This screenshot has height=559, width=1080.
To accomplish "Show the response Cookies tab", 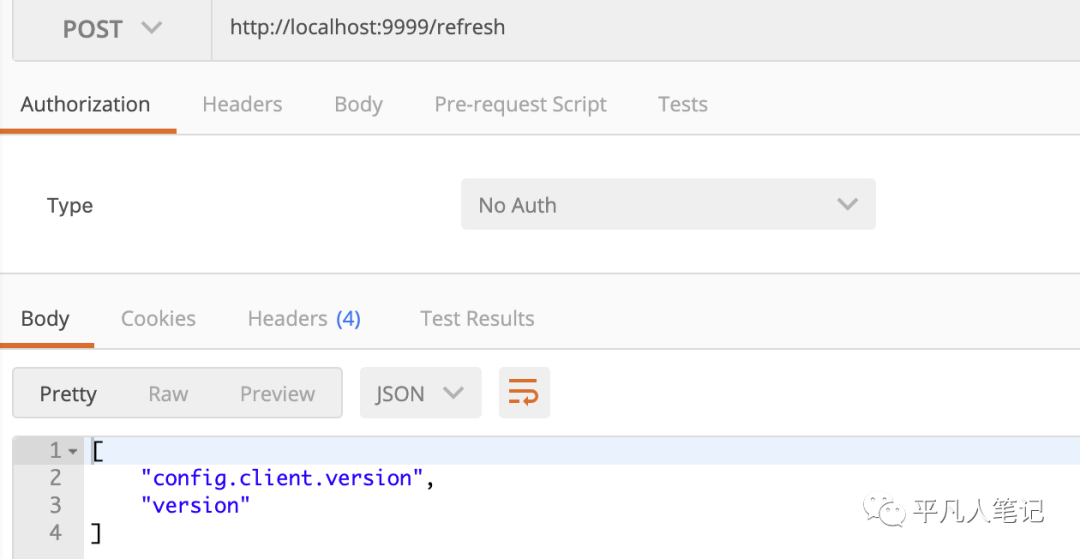I will point(158,319).
